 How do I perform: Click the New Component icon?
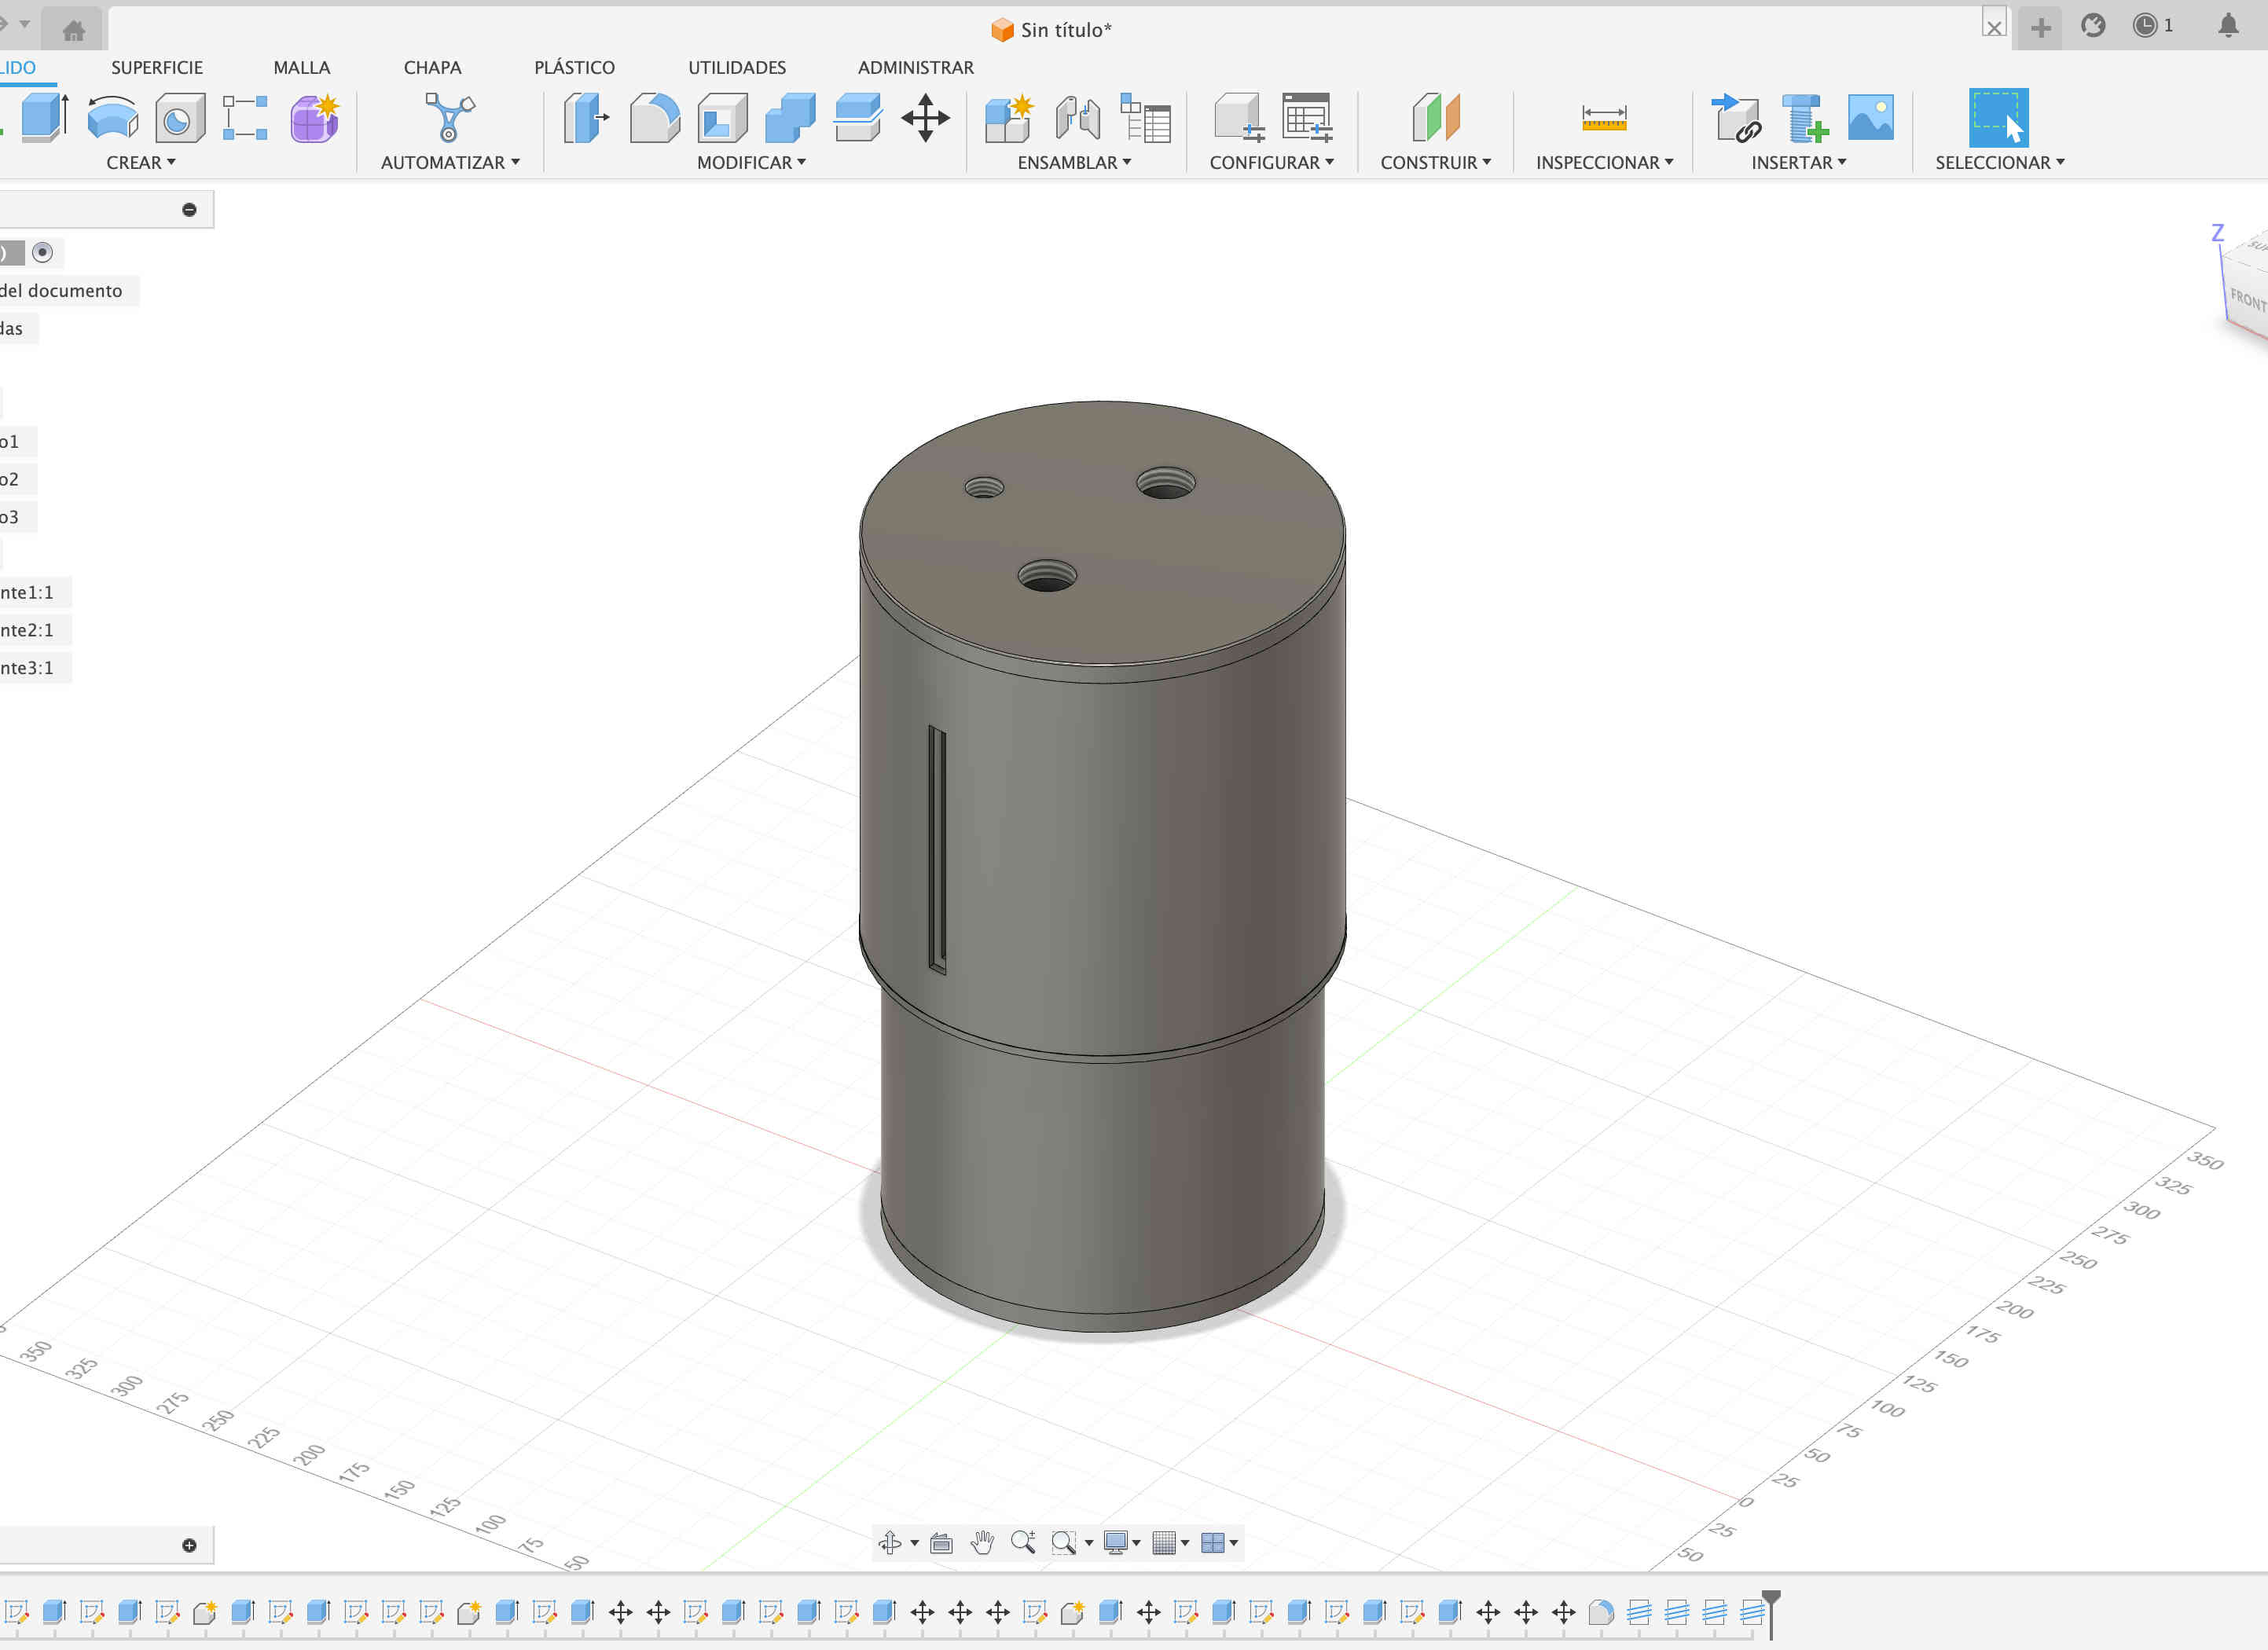(x=1009, y=117)
